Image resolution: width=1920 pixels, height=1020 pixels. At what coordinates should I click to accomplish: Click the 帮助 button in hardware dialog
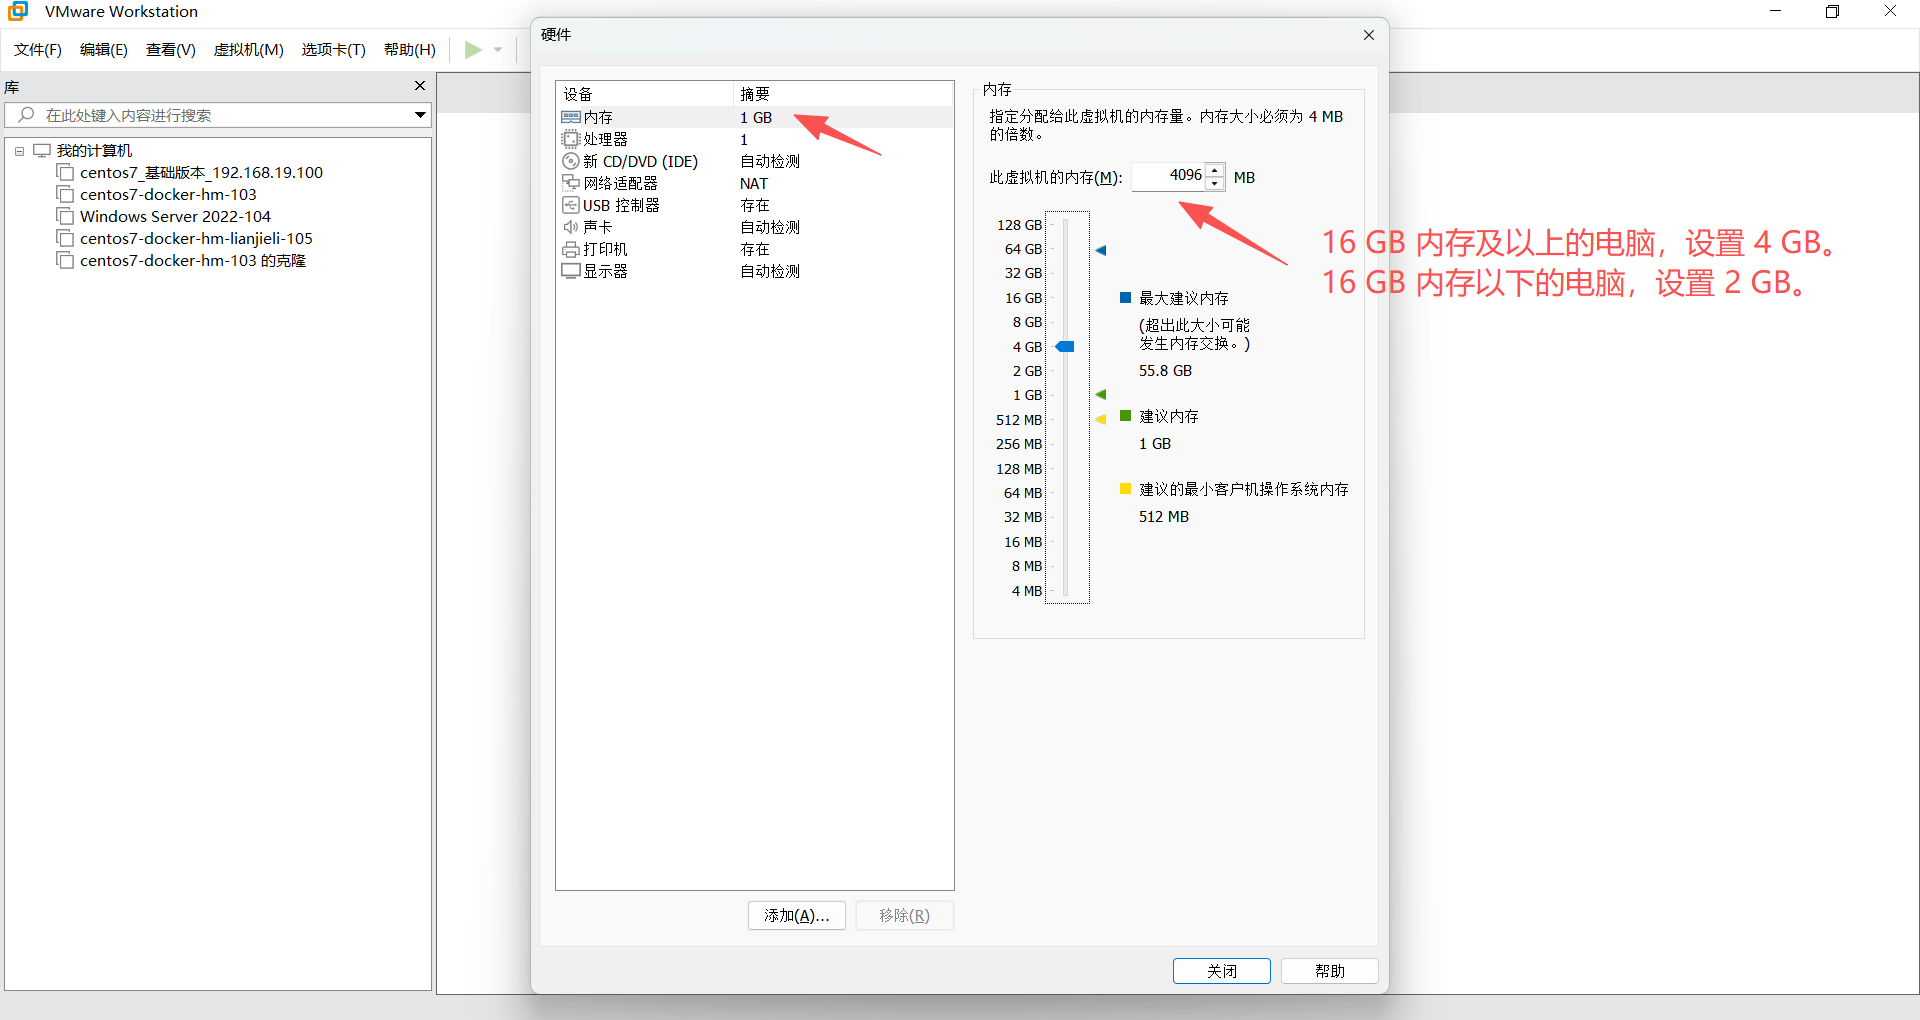click(1330, 971)
